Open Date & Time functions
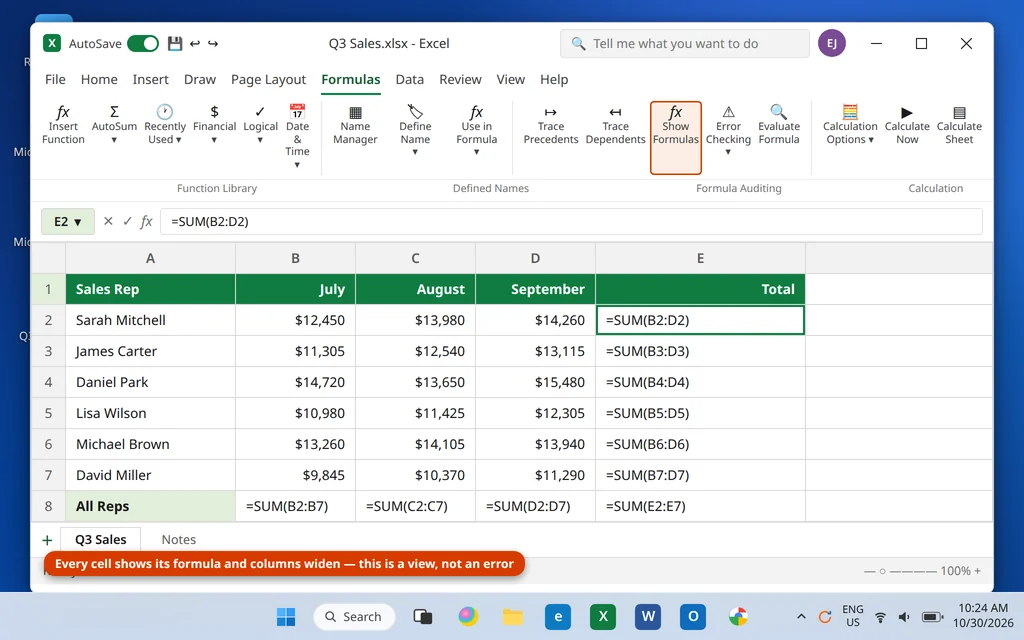The width and height of the screenshot is (1024, 640). tap(297, 136)
